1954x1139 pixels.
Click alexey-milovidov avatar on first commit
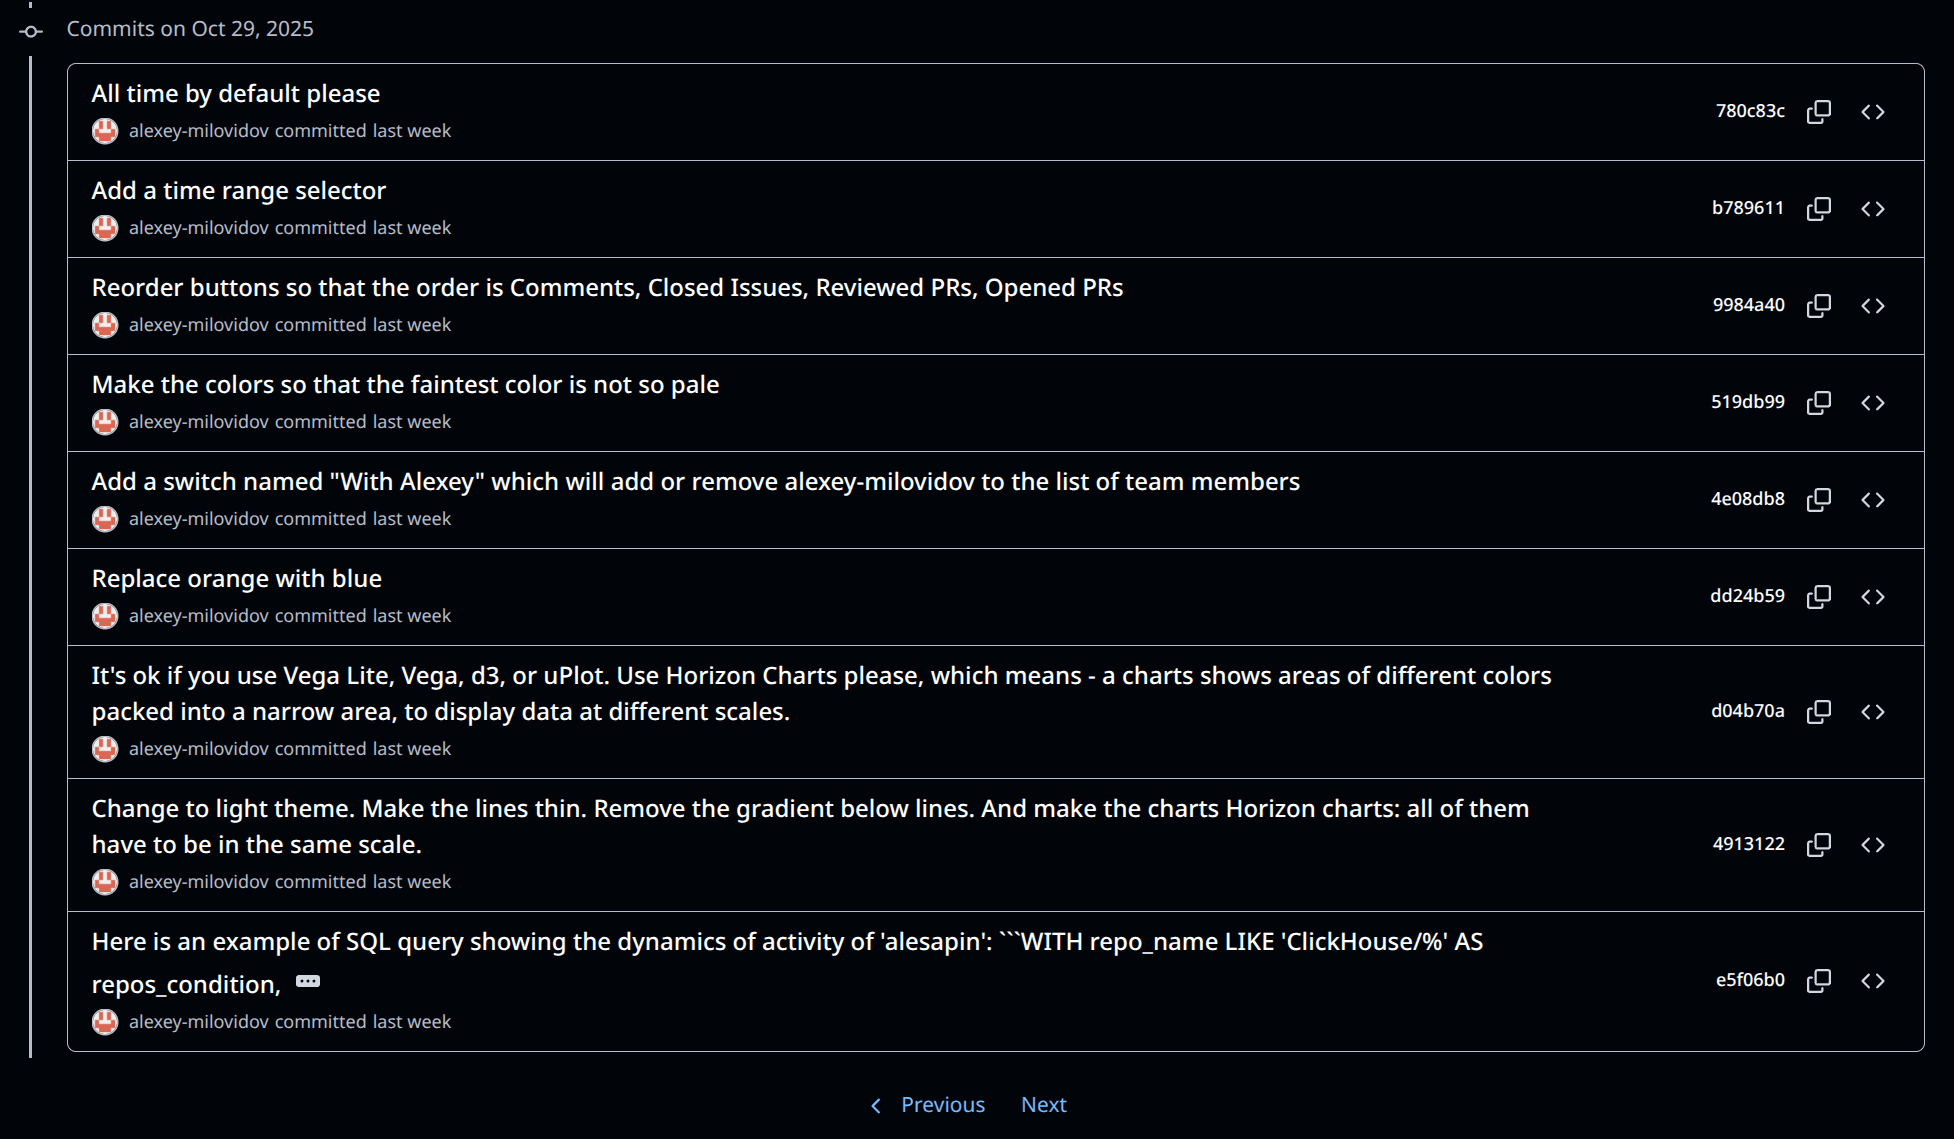coord(105,131)
